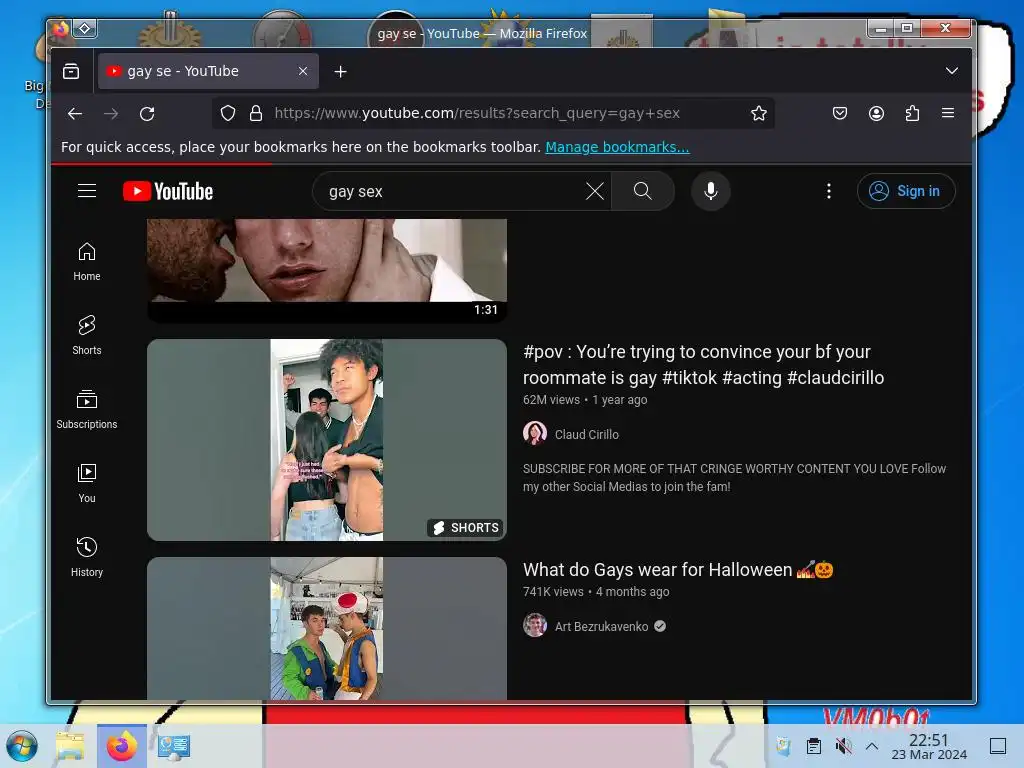The image size is (1024, 768).
Task: Open the Manage bookmarks link
Action: point(617,147)
